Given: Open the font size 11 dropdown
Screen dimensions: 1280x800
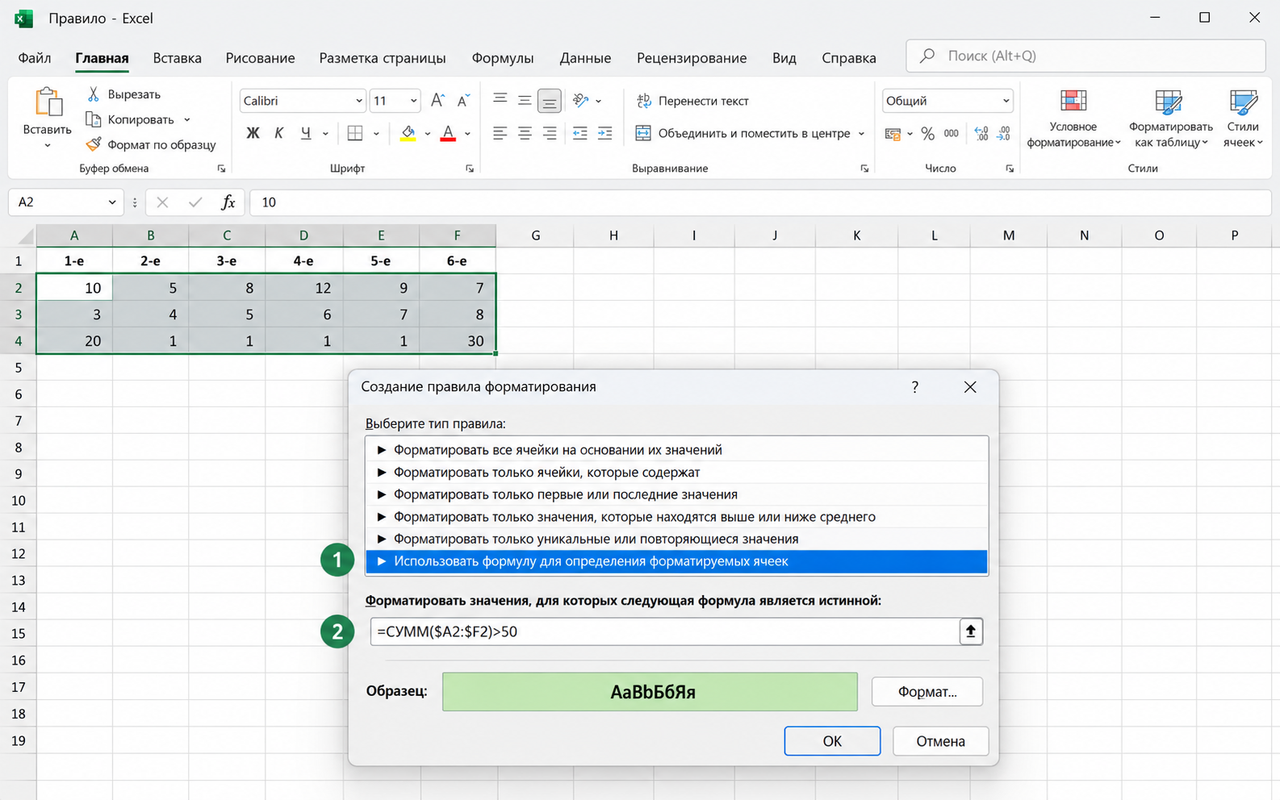Looking at the screenshot, I should pyautogui.click(x=414, y=101).
